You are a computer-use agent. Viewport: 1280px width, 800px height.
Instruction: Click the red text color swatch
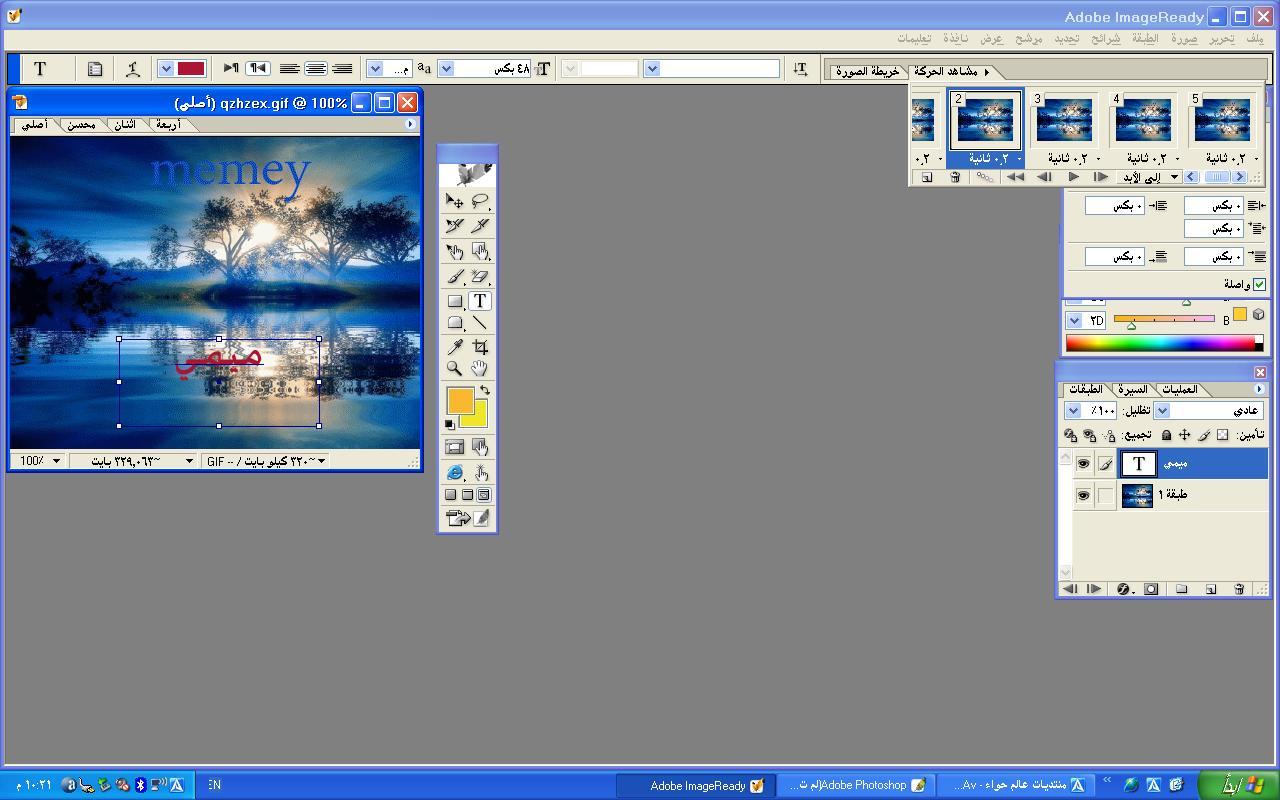tap(191, 69)
